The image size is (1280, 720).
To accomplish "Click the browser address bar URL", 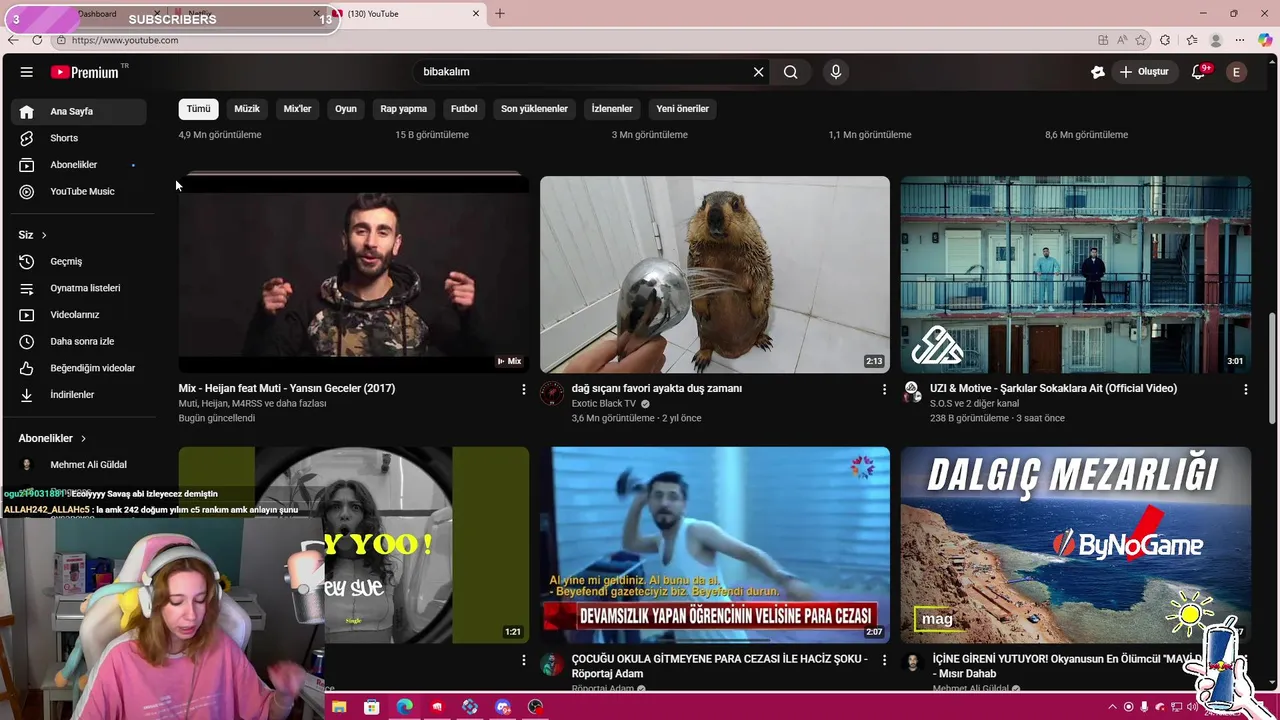I will 125,40.
